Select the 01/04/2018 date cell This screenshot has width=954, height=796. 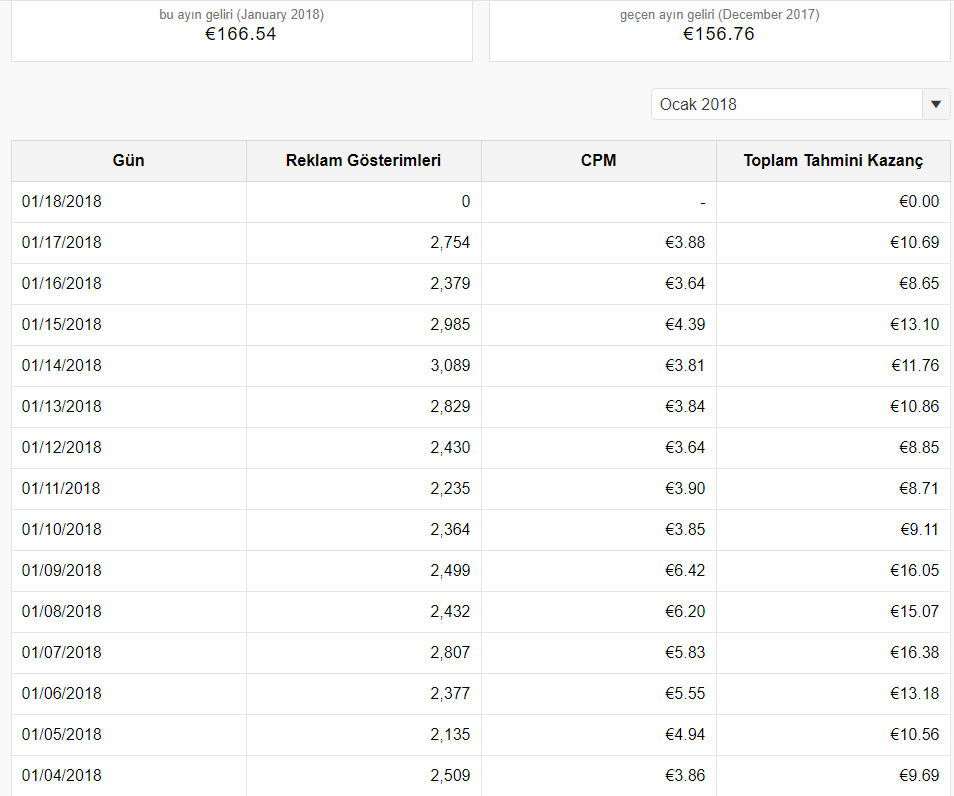click(62, 776)
